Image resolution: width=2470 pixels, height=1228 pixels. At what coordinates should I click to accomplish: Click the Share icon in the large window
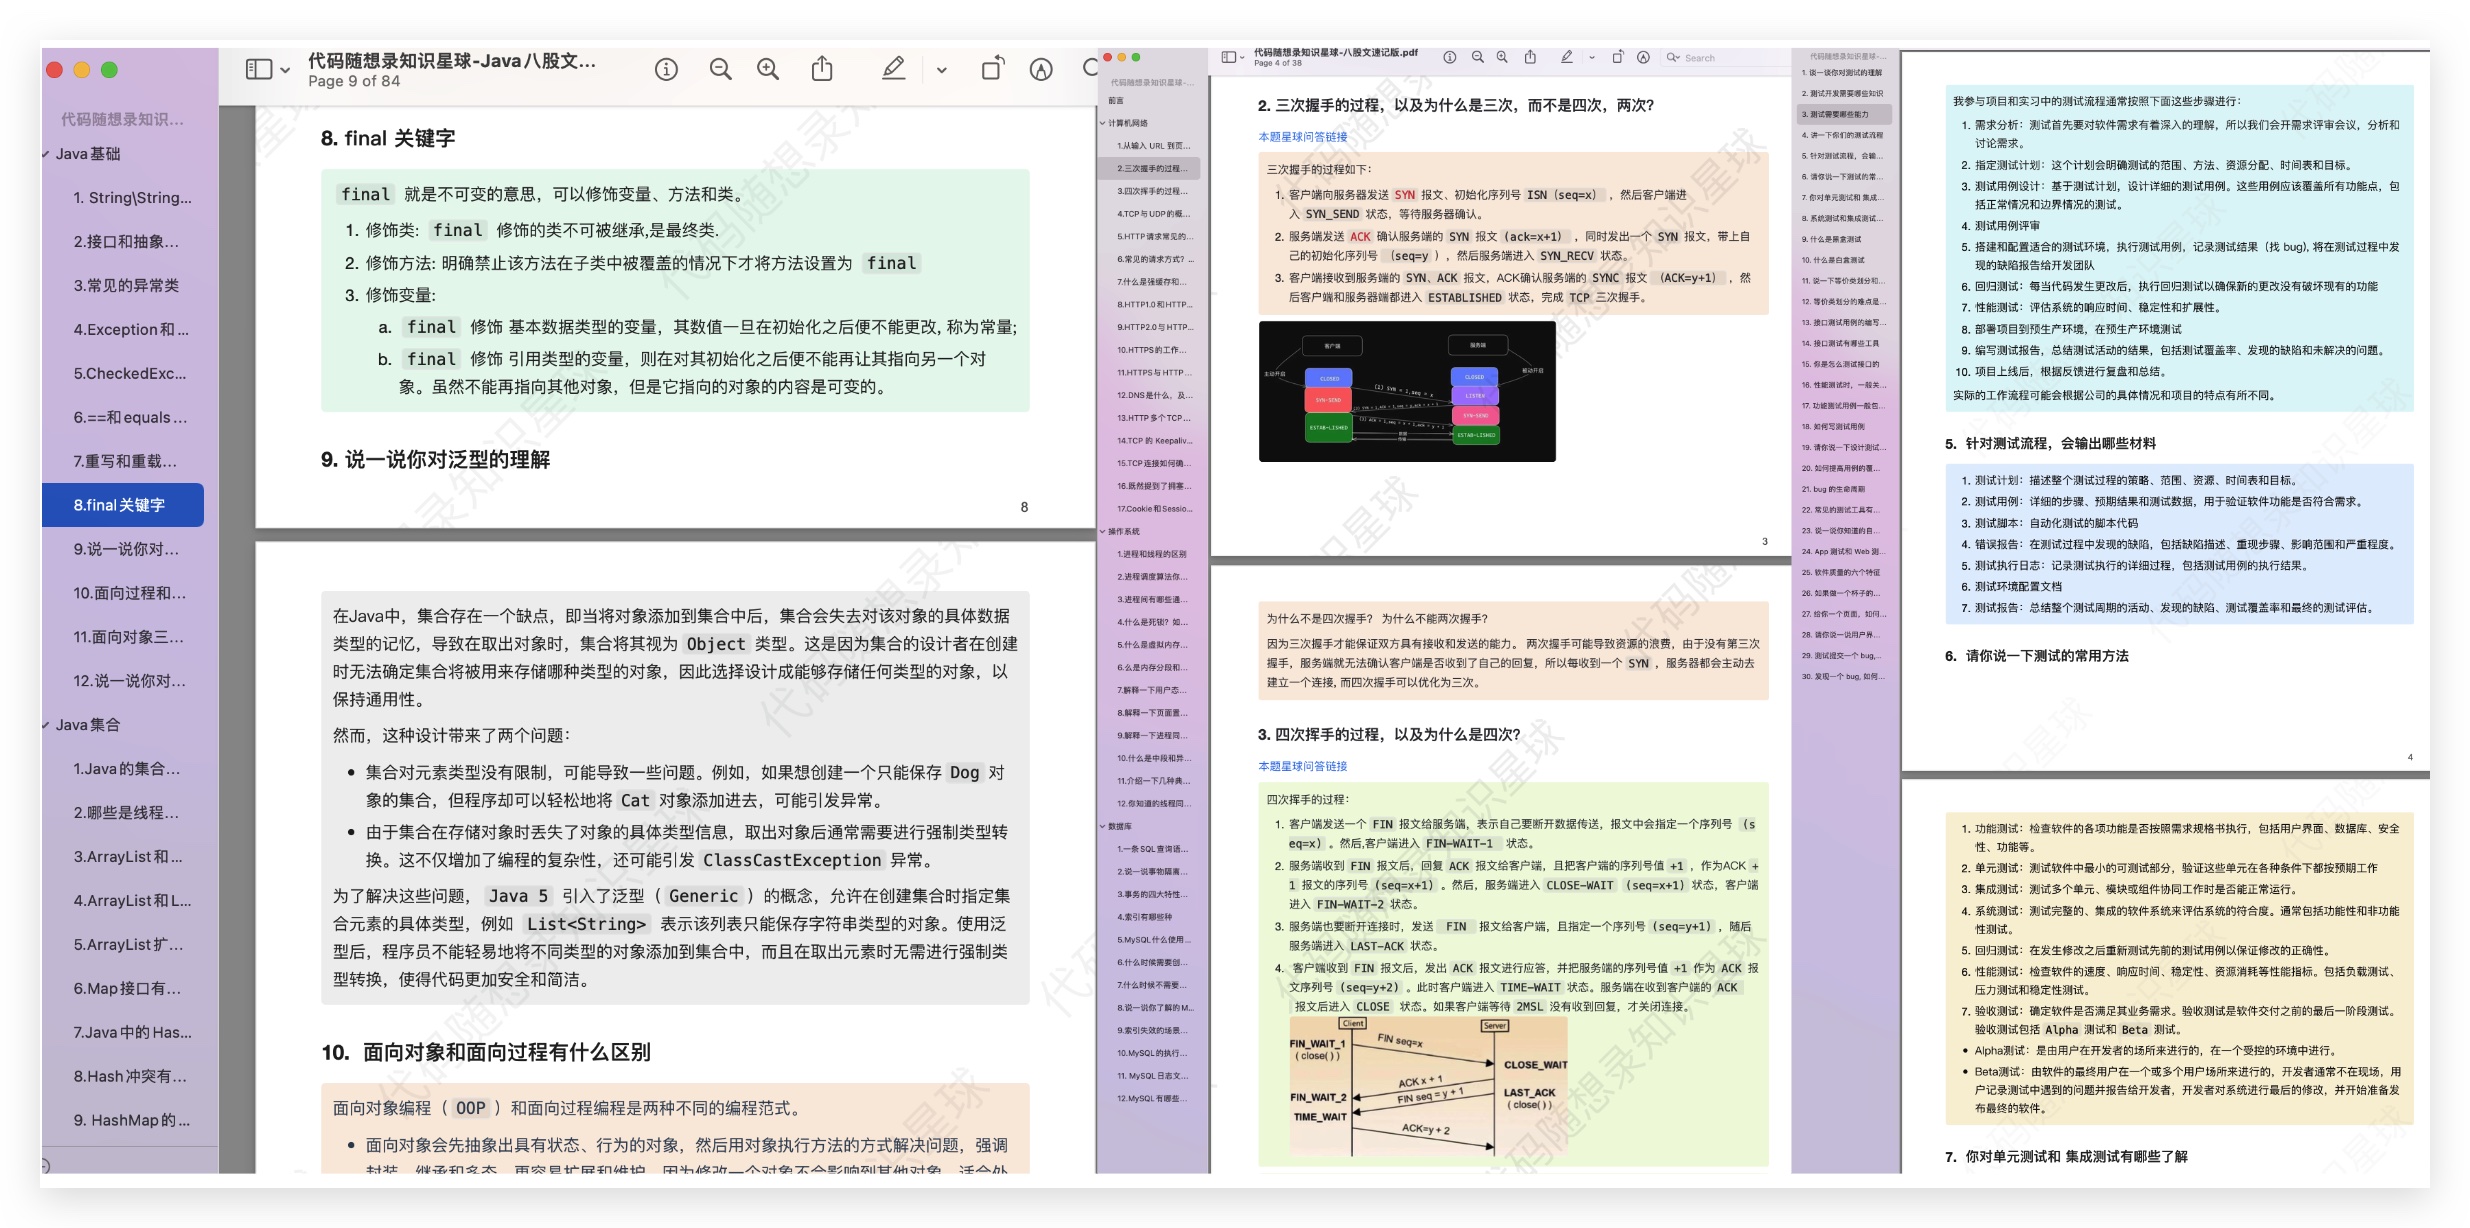(822, 69)
